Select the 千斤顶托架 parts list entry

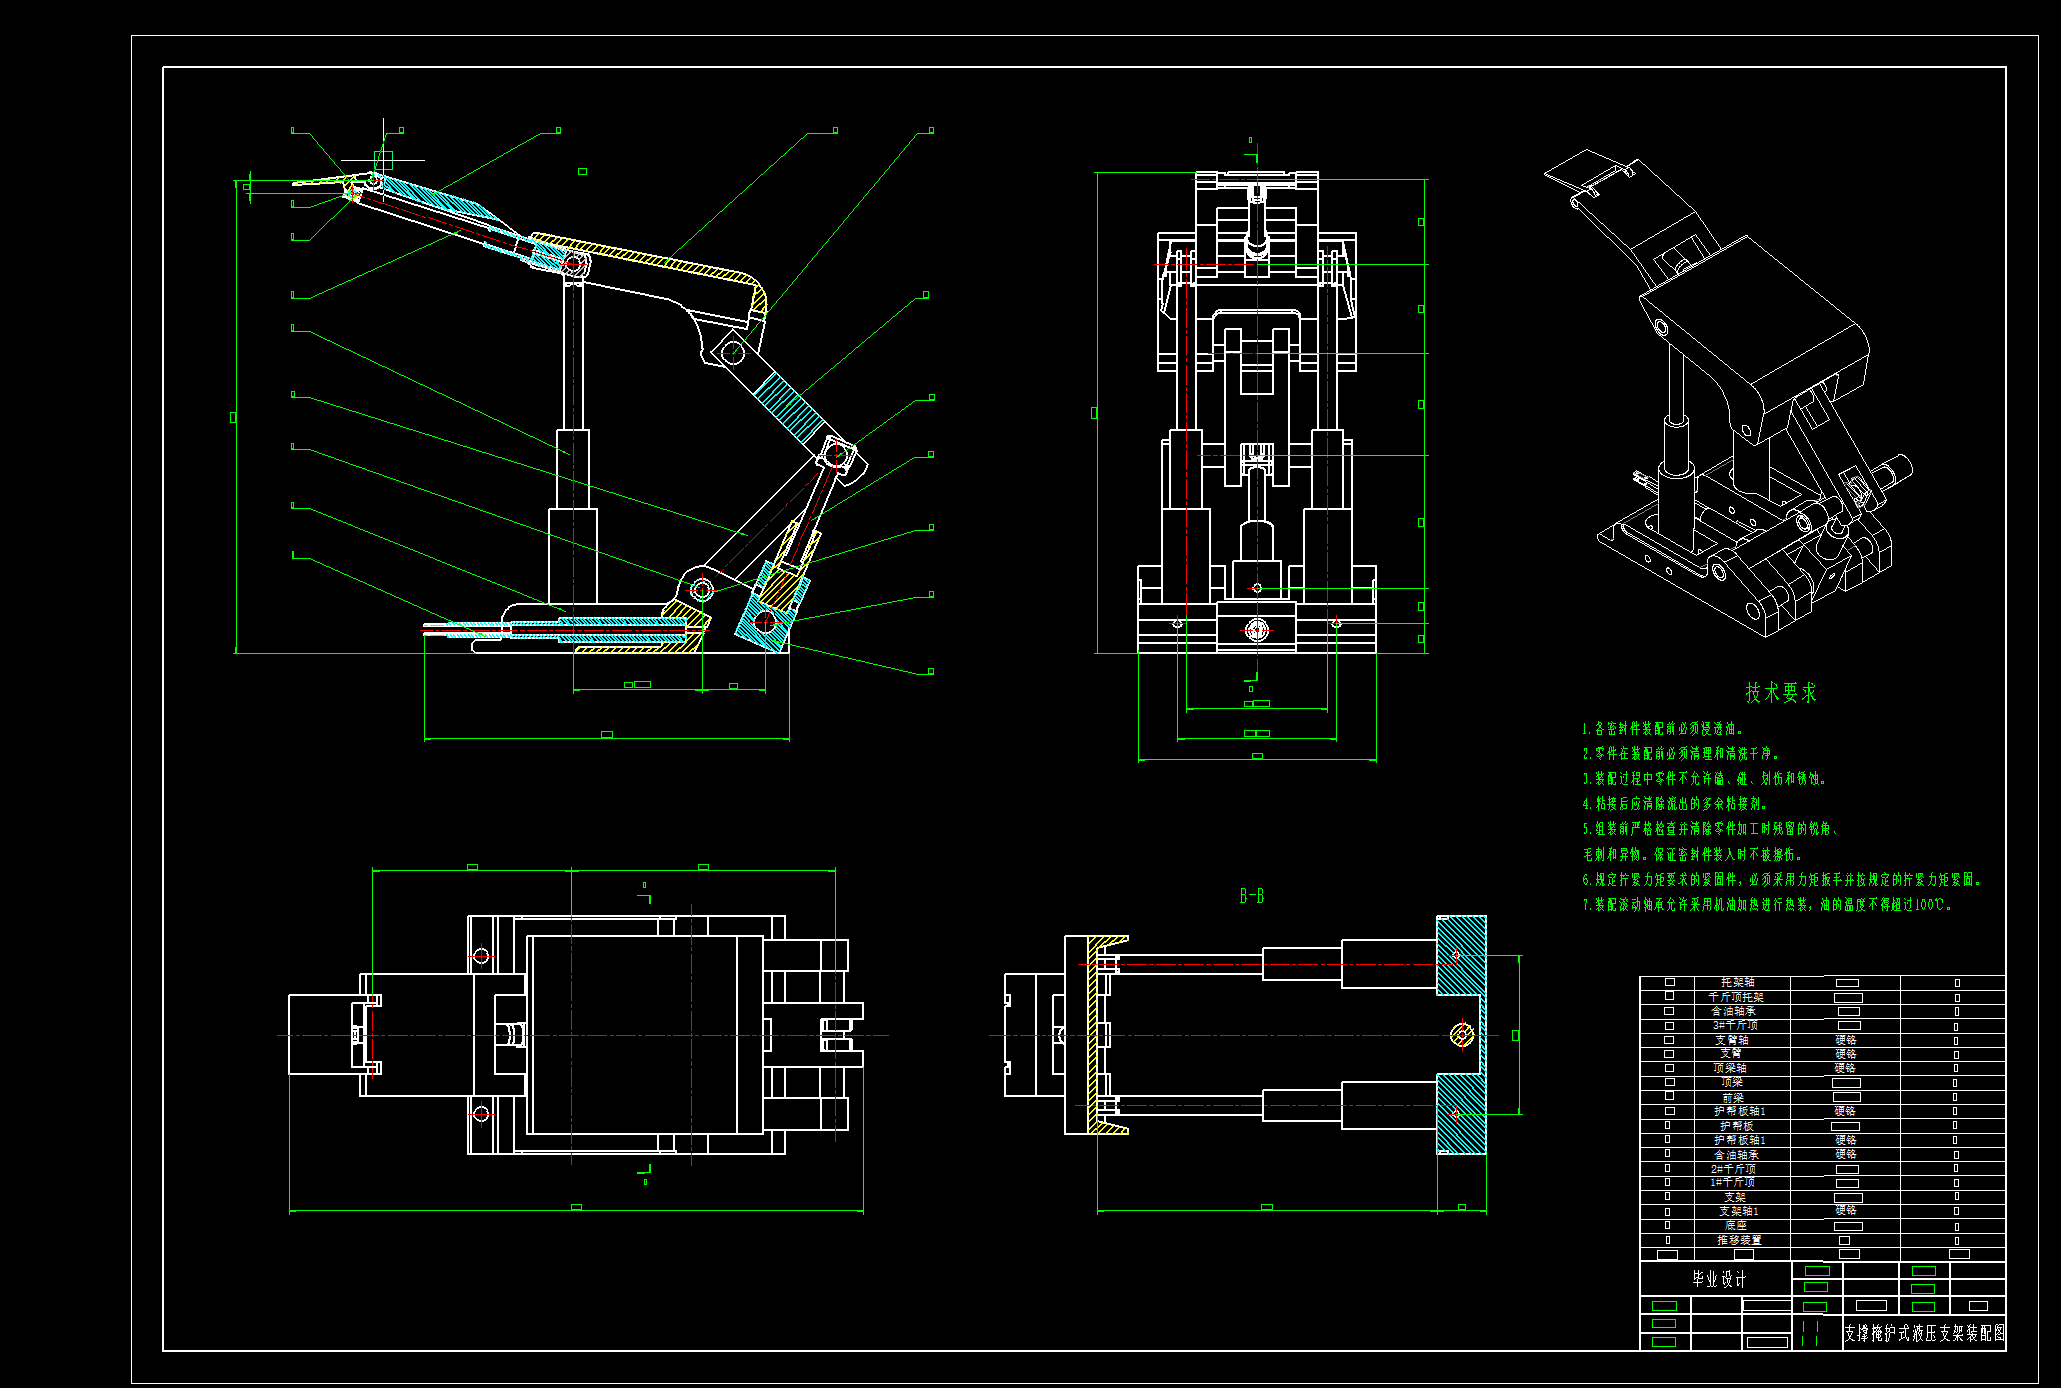[1735, 997]
